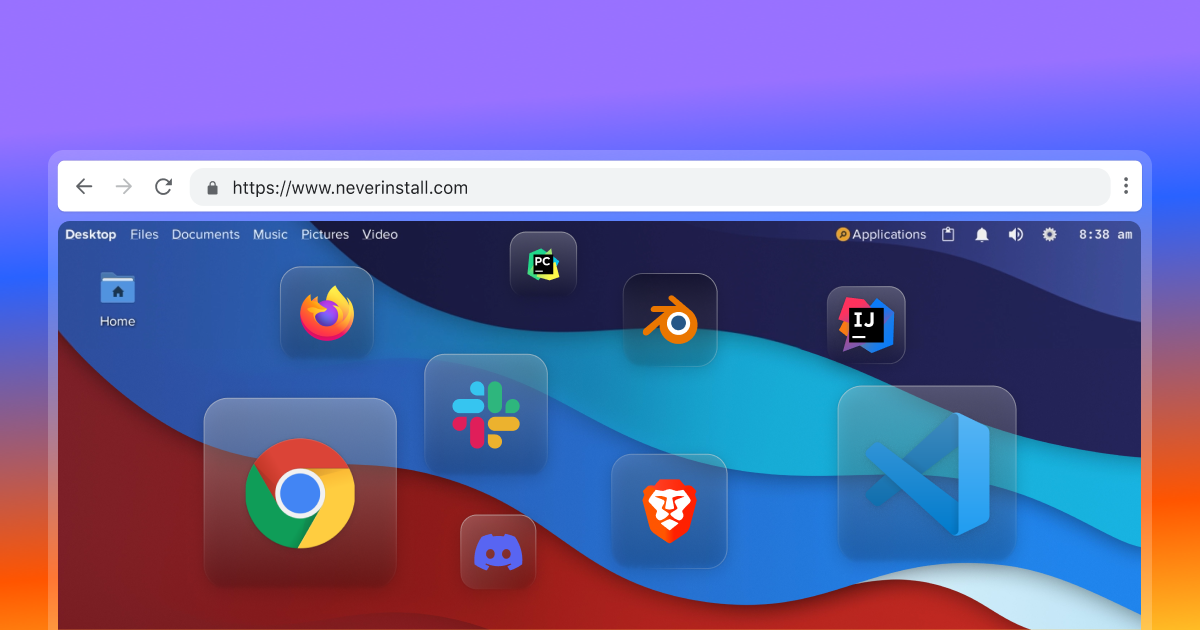Open the Brave browser icon

(669, 511)
